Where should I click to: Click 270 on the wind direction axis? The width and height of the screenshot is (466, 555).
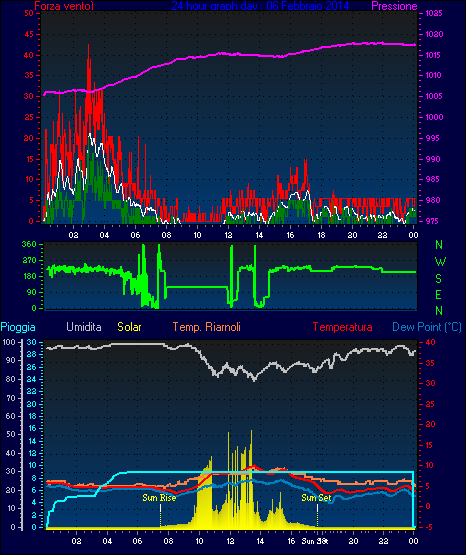click(29, 261)
